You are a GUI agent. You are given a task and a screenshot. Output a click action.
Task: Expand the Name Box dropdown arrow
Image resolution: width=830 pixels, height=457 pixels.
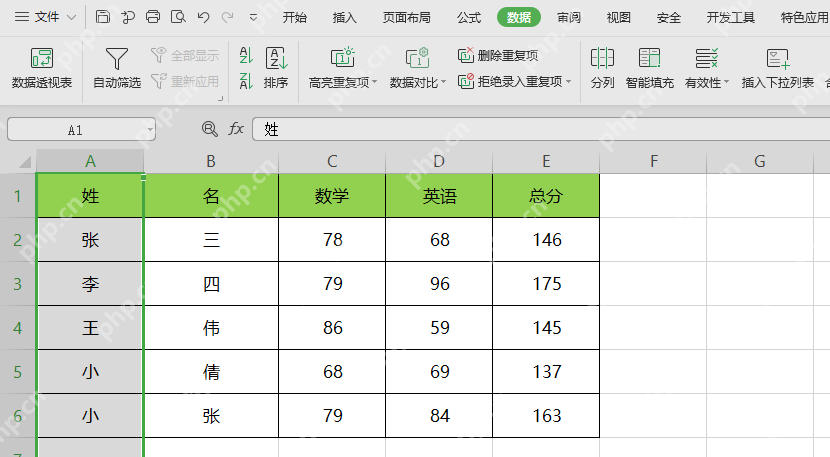click(x=150, y=130)
